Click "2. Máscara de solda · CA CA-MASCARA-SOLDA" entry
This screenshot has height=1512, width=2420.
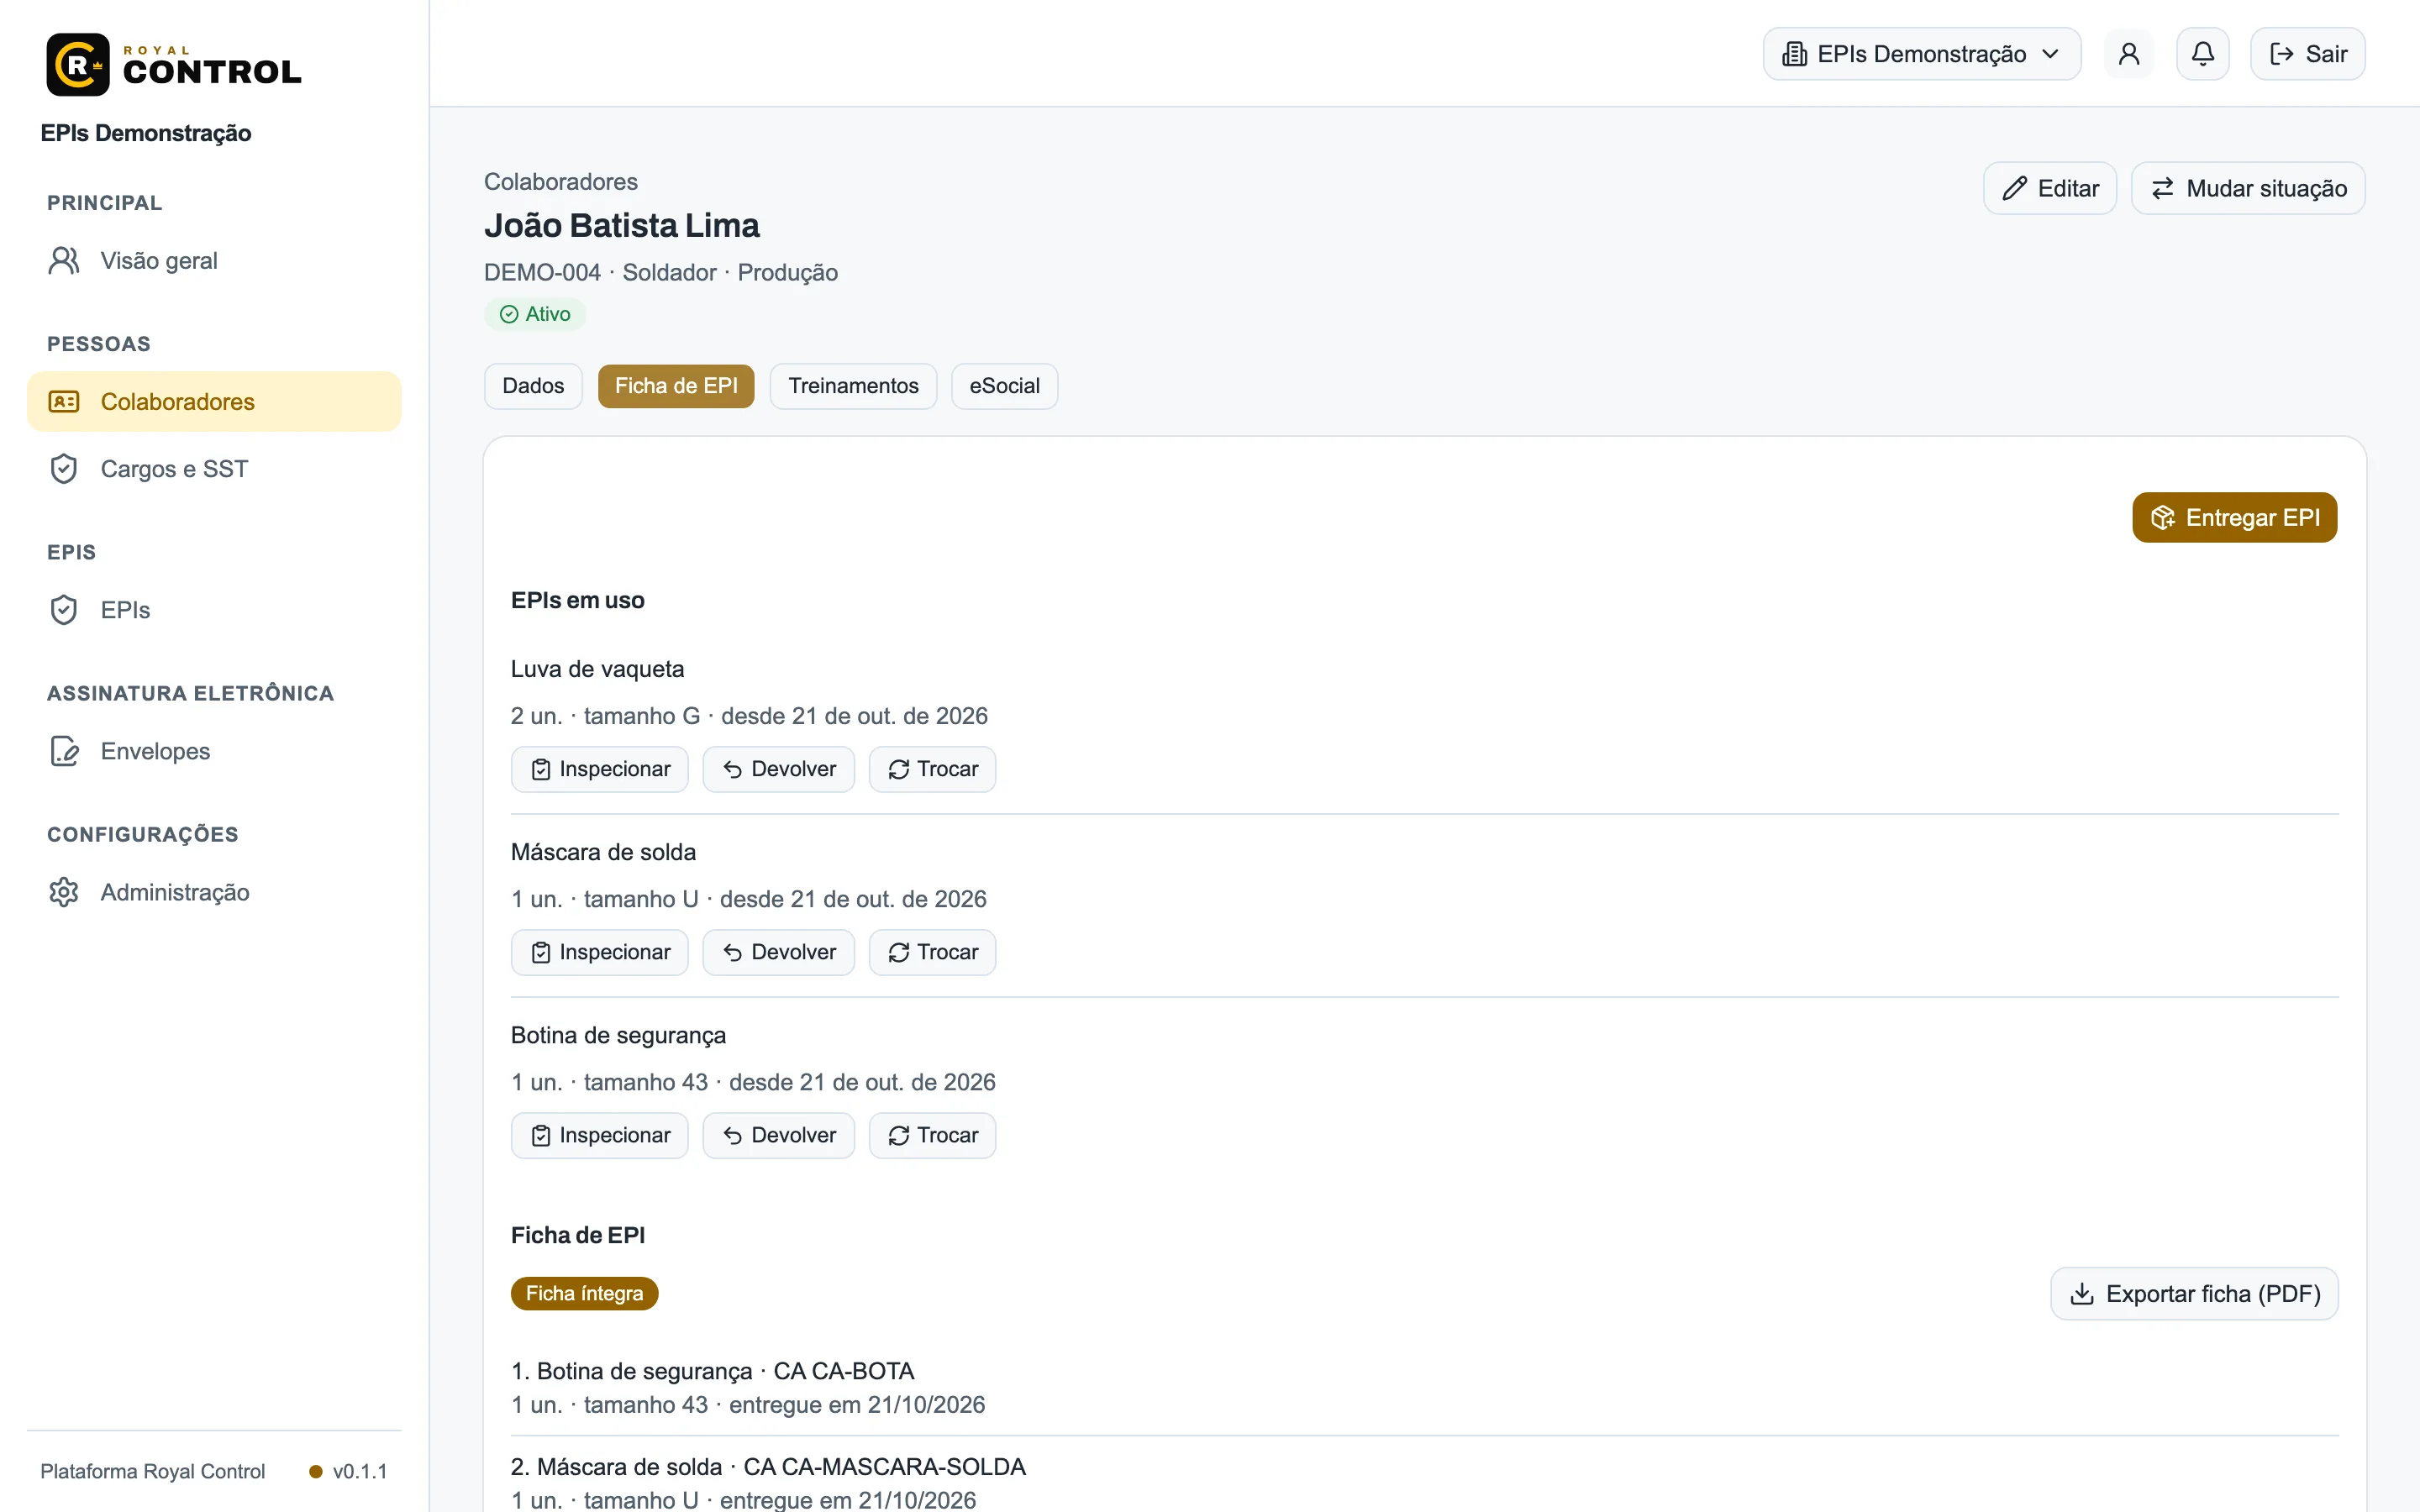click(x=768, y=1467)
